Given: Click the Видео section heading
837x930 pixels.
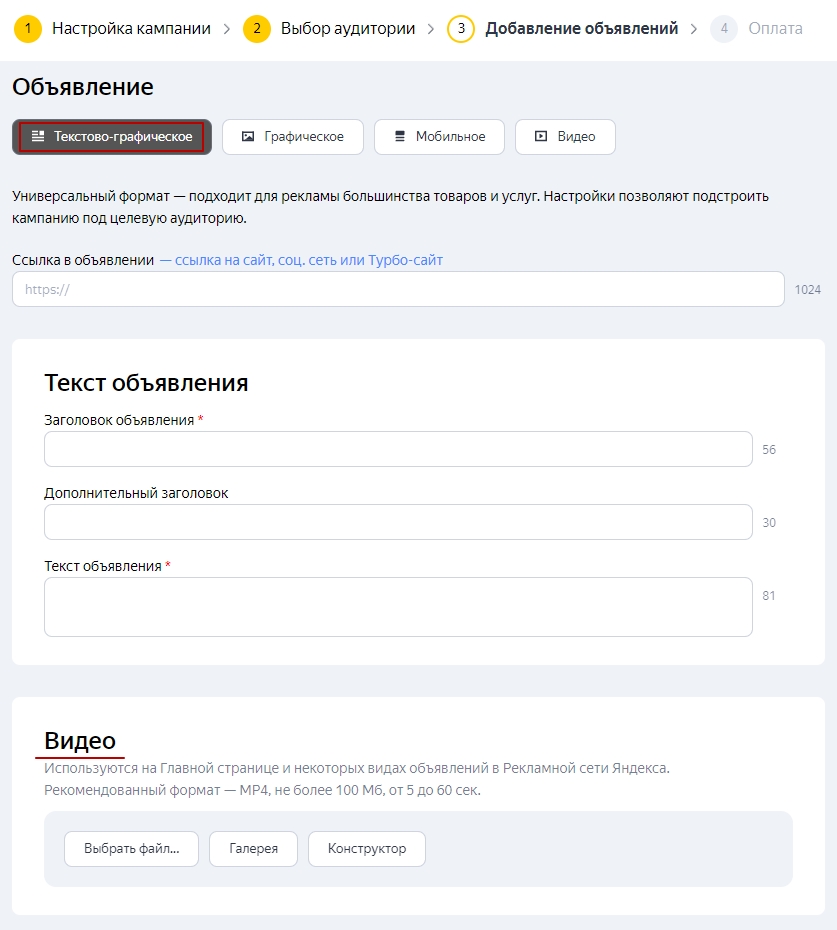Looking at the screenshot, I should [x=80, y=741].
